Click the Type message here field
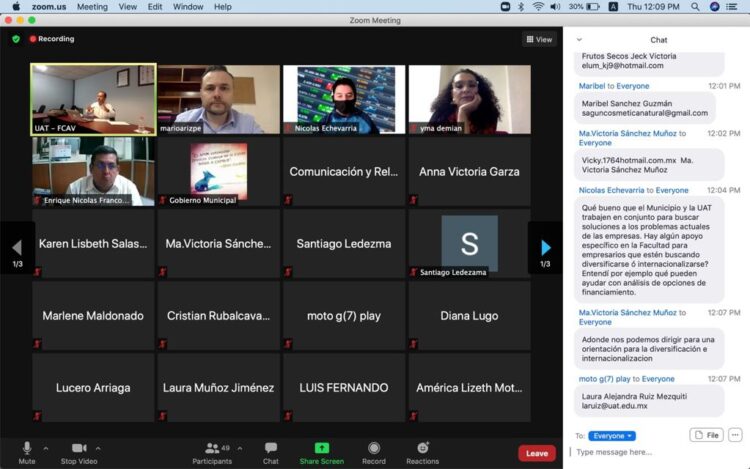 tap(658, 452)
